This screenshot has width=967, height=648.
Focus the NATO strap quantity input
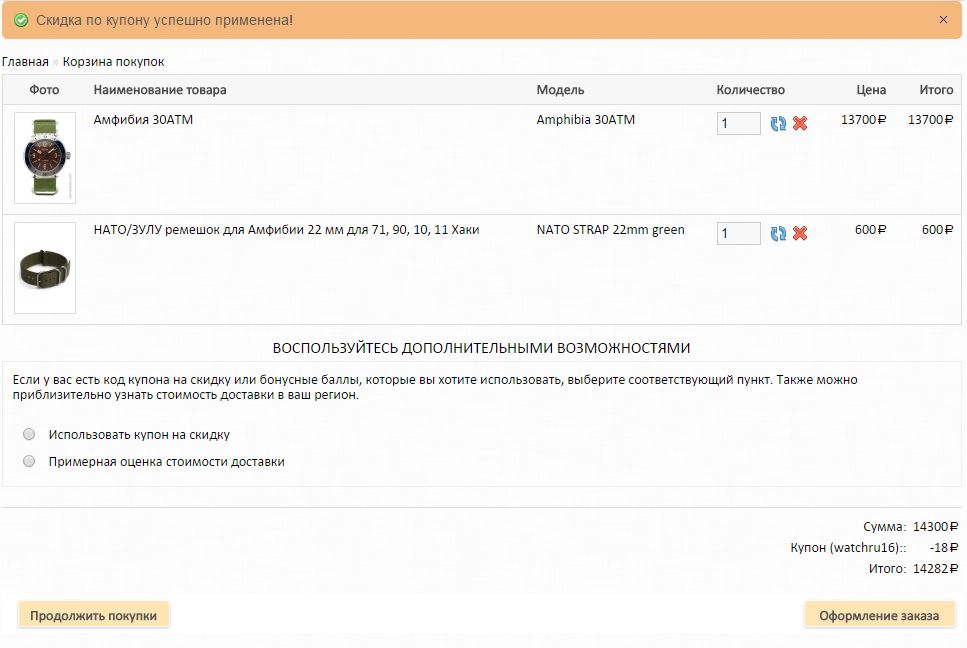[x=738, y=234]
